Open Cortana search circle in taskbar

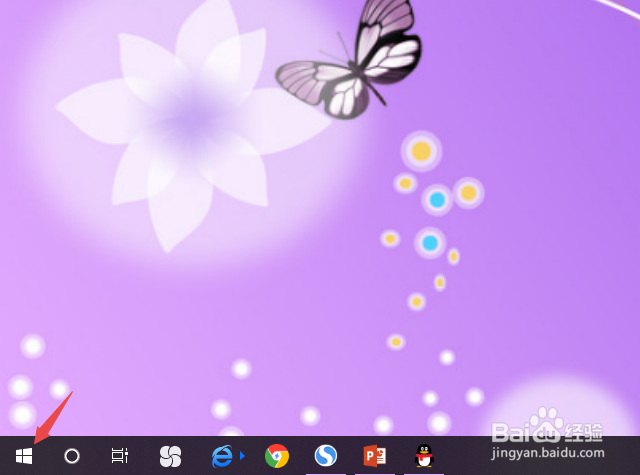coord(72,456)
